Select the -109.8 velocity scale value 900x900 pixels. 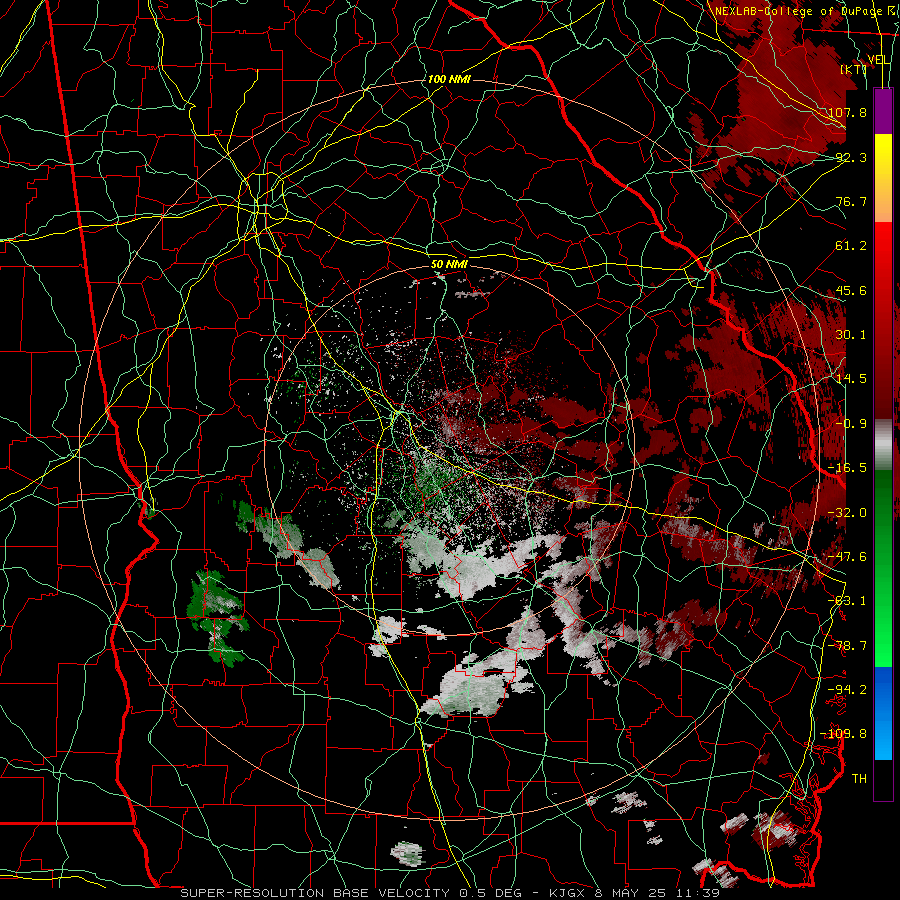pyautogui.click(x=844, y=734)
